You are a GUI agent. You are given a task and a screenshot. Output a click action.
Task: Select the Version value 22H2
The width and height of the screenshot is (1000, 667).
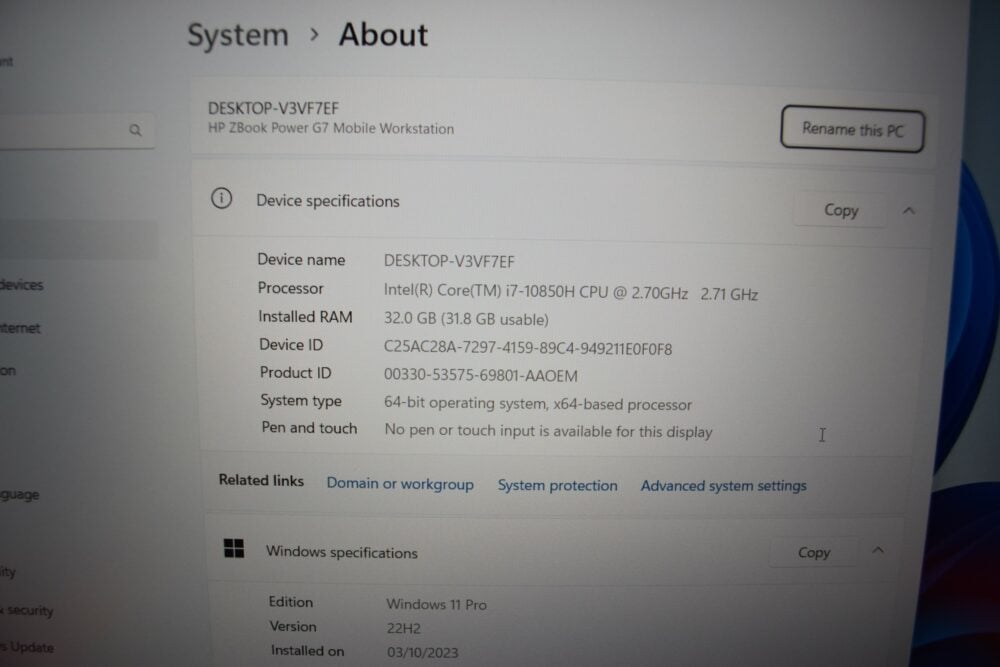(404, 628)
